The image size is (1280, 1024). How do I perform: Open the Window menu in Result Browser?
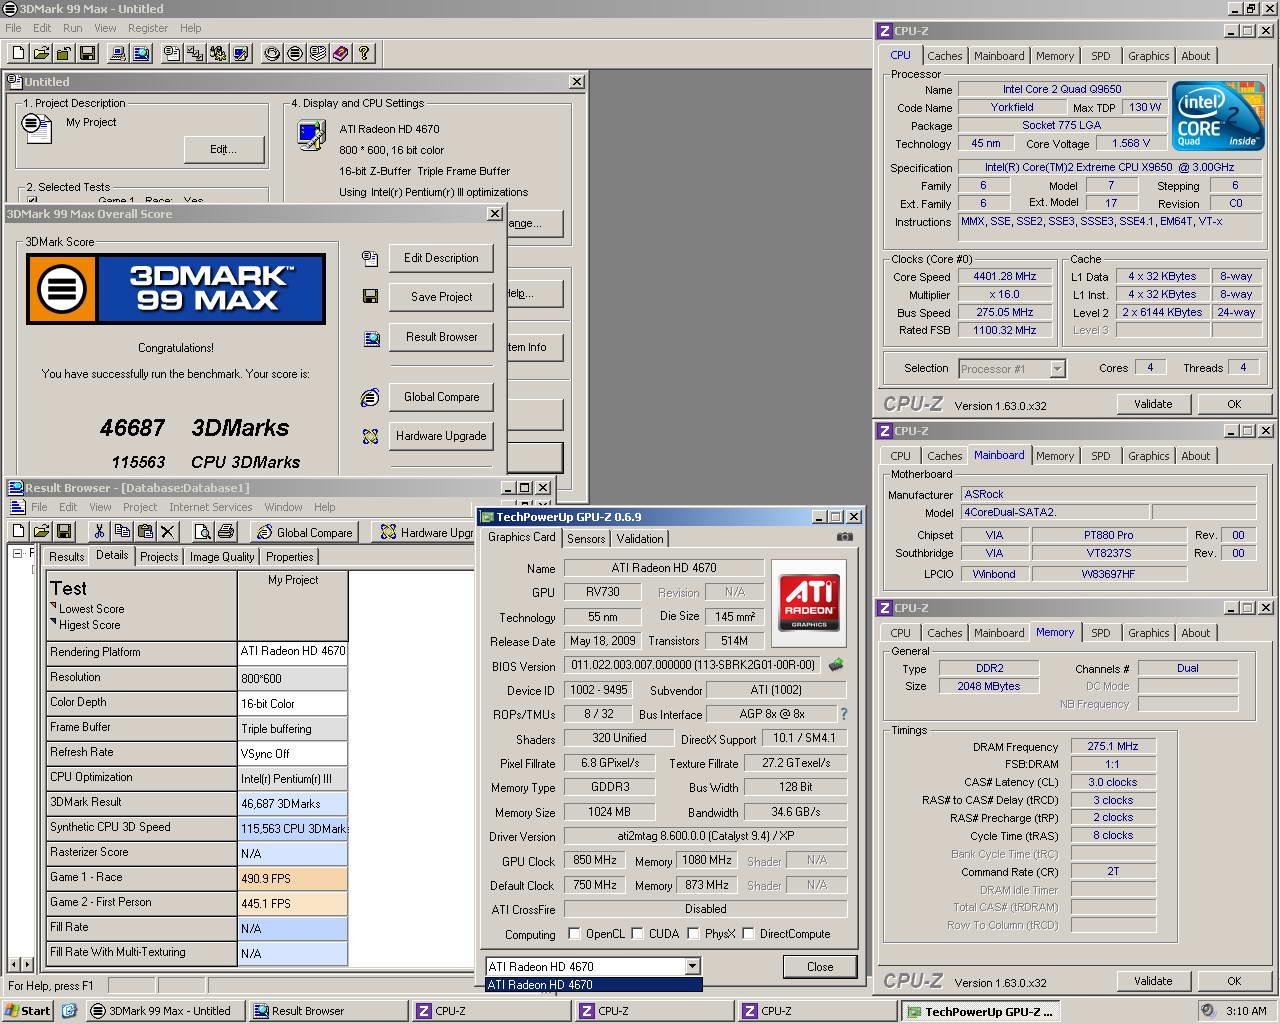pyautogui.click(x=283, y=507)
